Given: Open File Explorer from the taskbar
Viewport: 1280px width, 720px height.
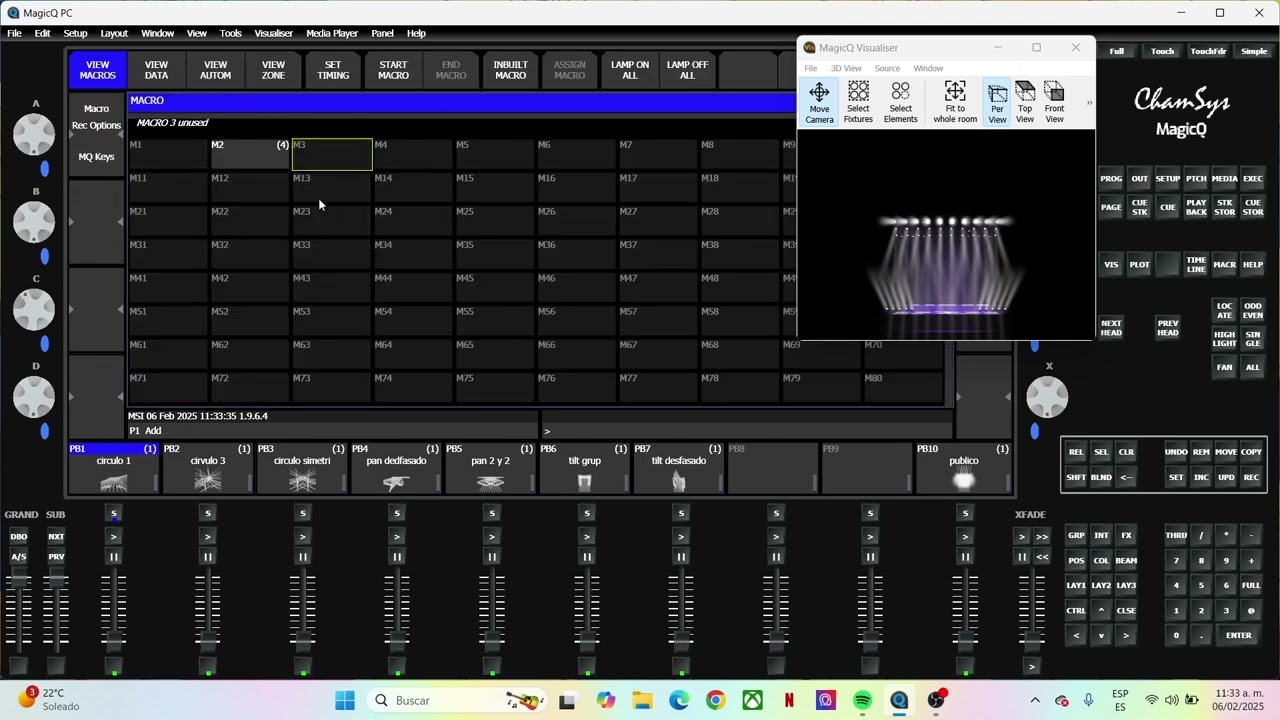Looking at the screenshot, I should coord(642,700).
